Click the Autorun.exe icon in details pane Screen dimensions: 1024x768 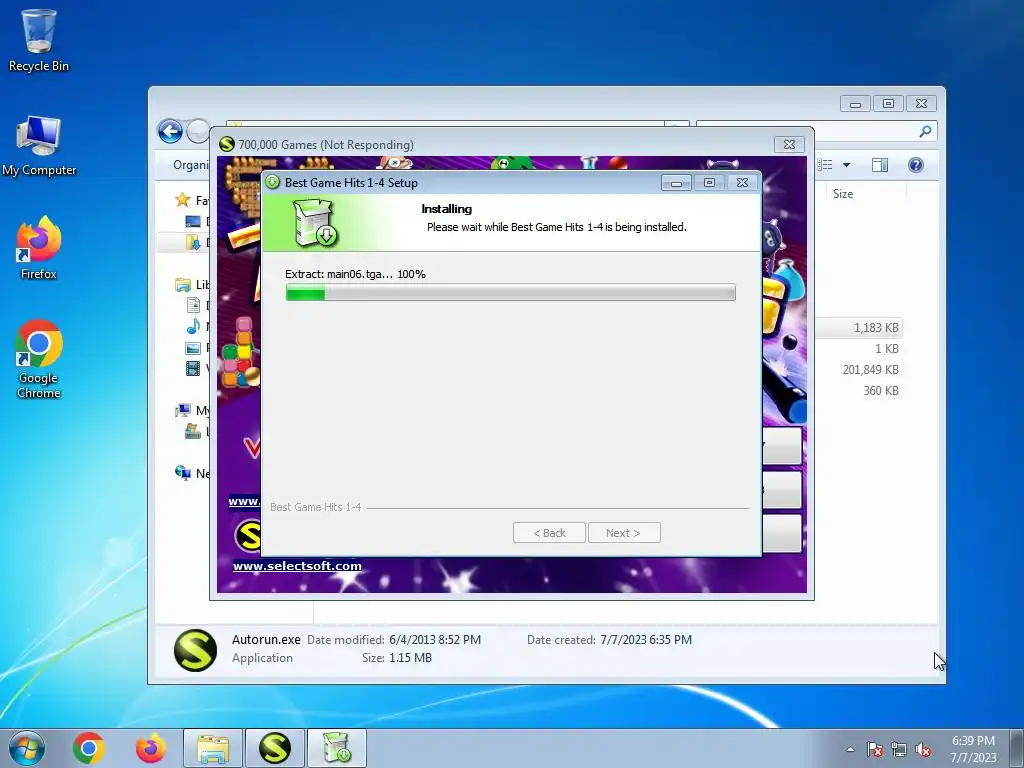[195, 650]
